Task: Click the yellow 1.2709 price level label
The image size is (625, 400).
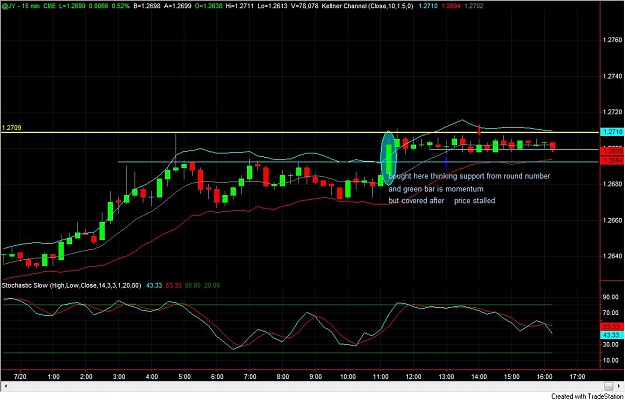Action: [11, 128]
